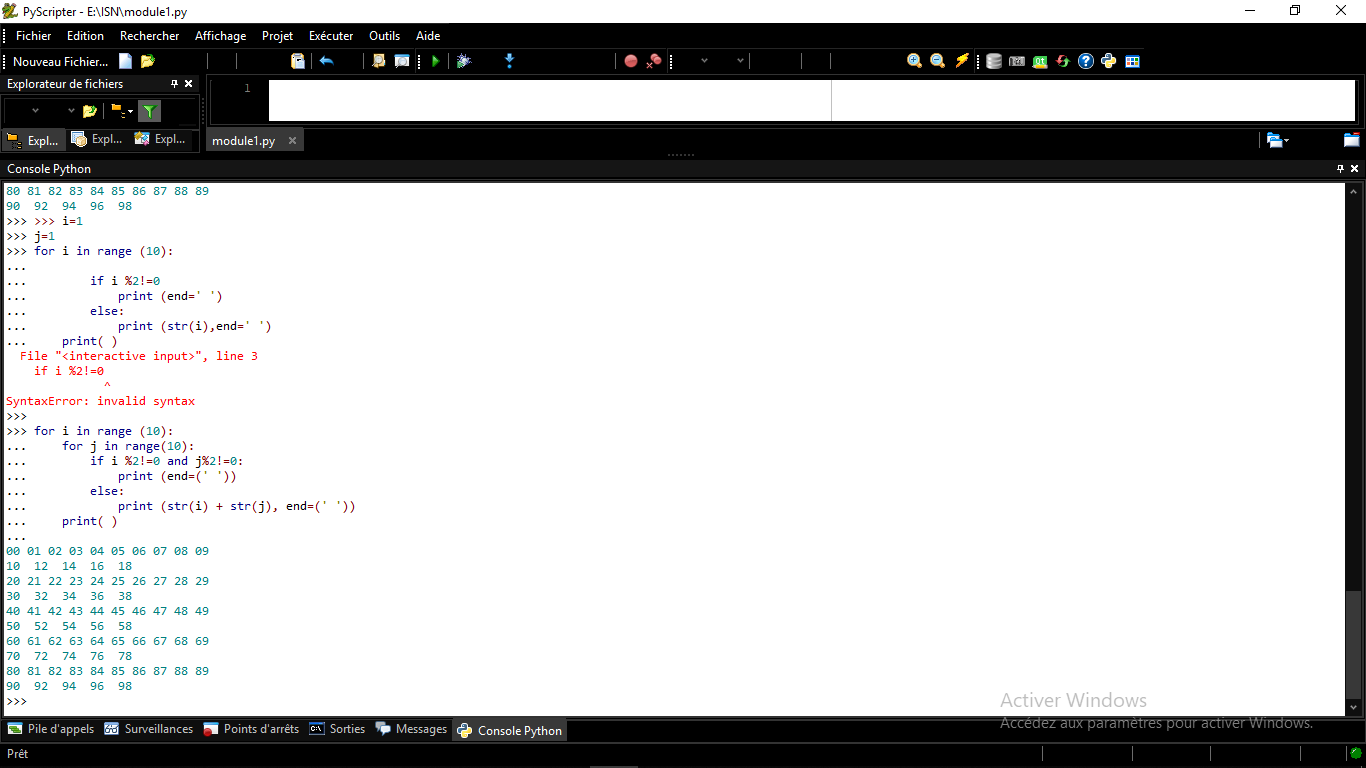The height and width of the screenshot is (768, 1366).
Task: Switch to the second Expl... tab with box icon
Action: coord(97,139)
